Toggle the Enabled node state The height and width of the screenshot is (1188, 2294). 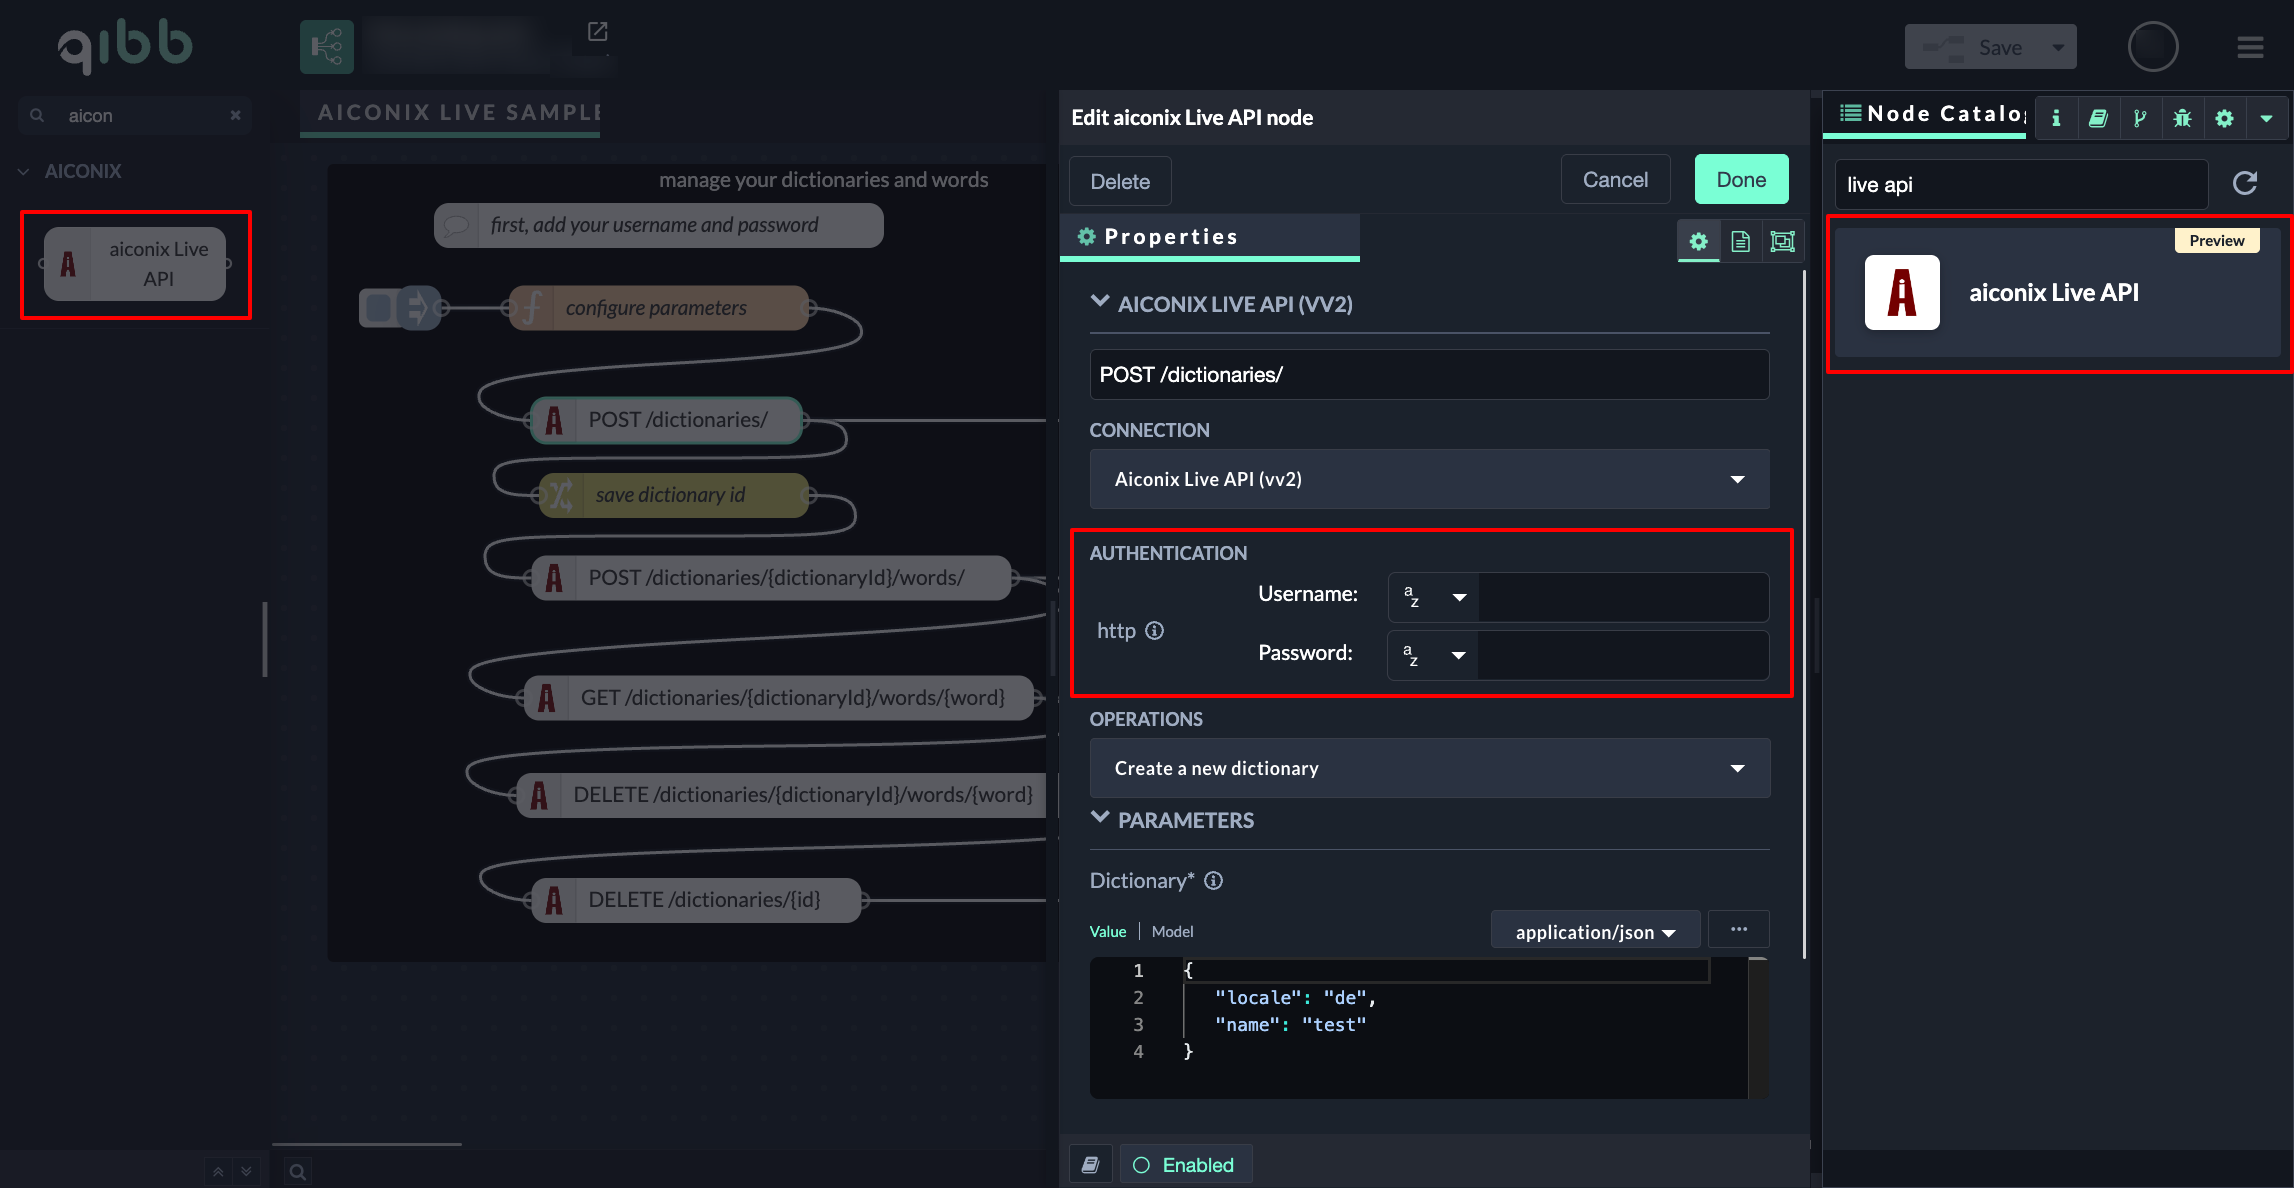click(1184, 1165)
